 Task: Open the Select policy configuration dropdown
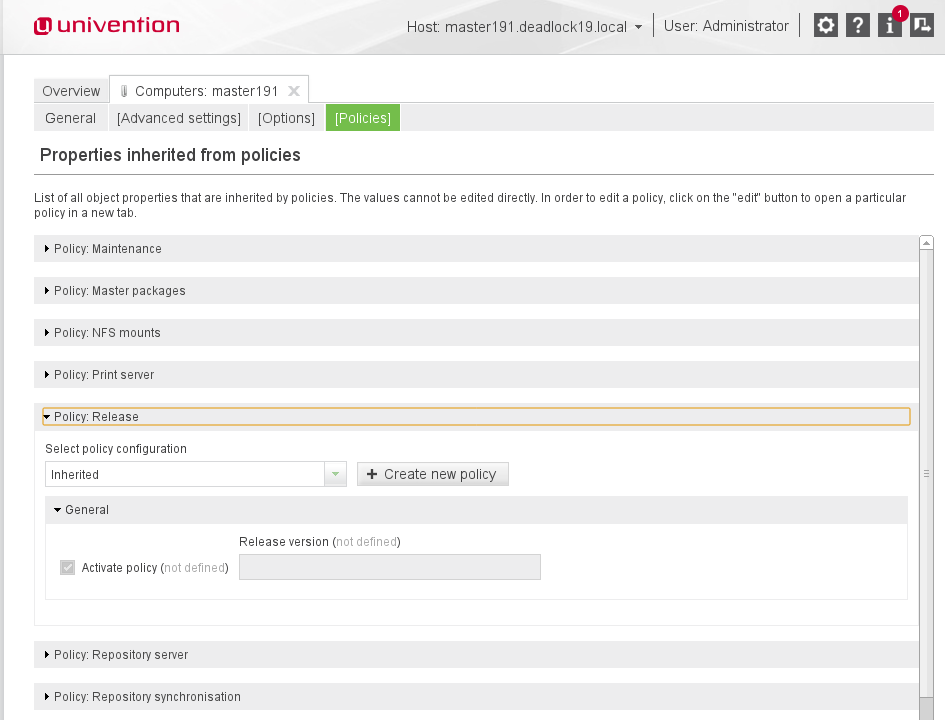(x=336, y=474)
